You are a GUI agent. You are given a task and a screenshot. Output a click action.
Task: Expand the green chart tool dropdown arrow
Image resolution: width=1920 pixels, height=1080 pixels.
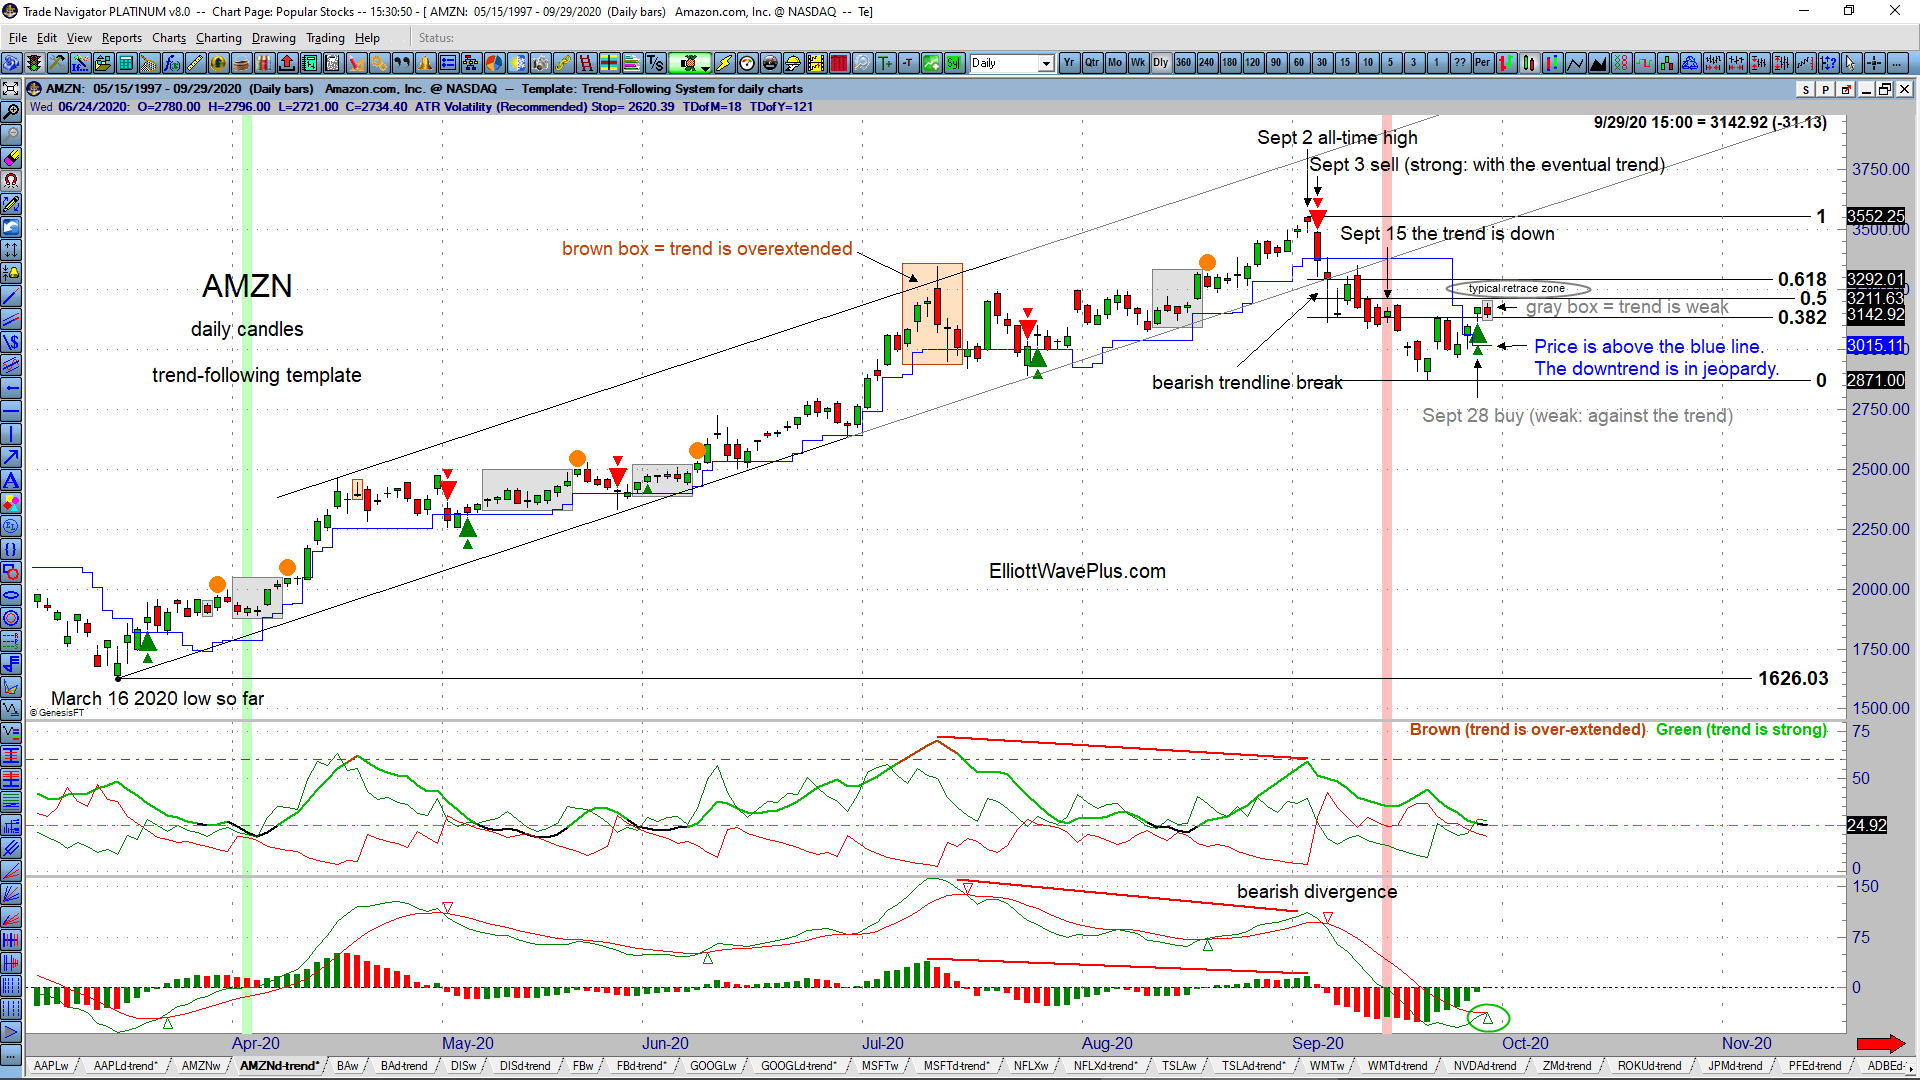click(x=704, y=66)
